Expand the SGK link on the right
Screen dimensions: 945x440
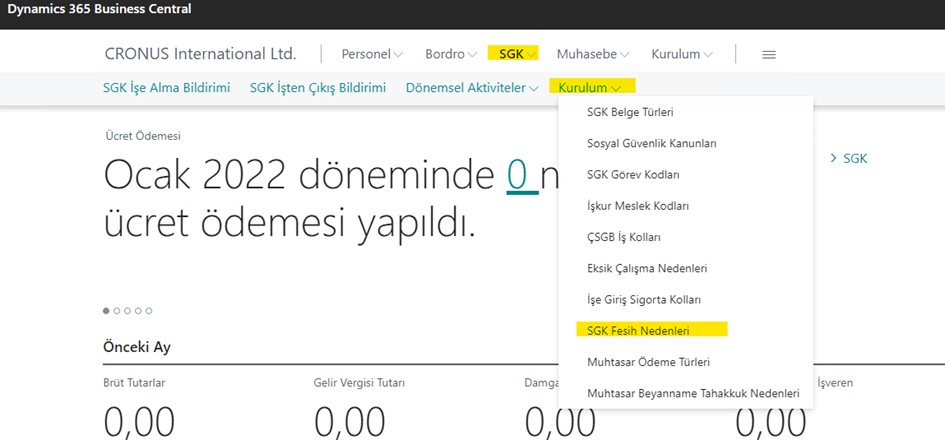(849, 159)
